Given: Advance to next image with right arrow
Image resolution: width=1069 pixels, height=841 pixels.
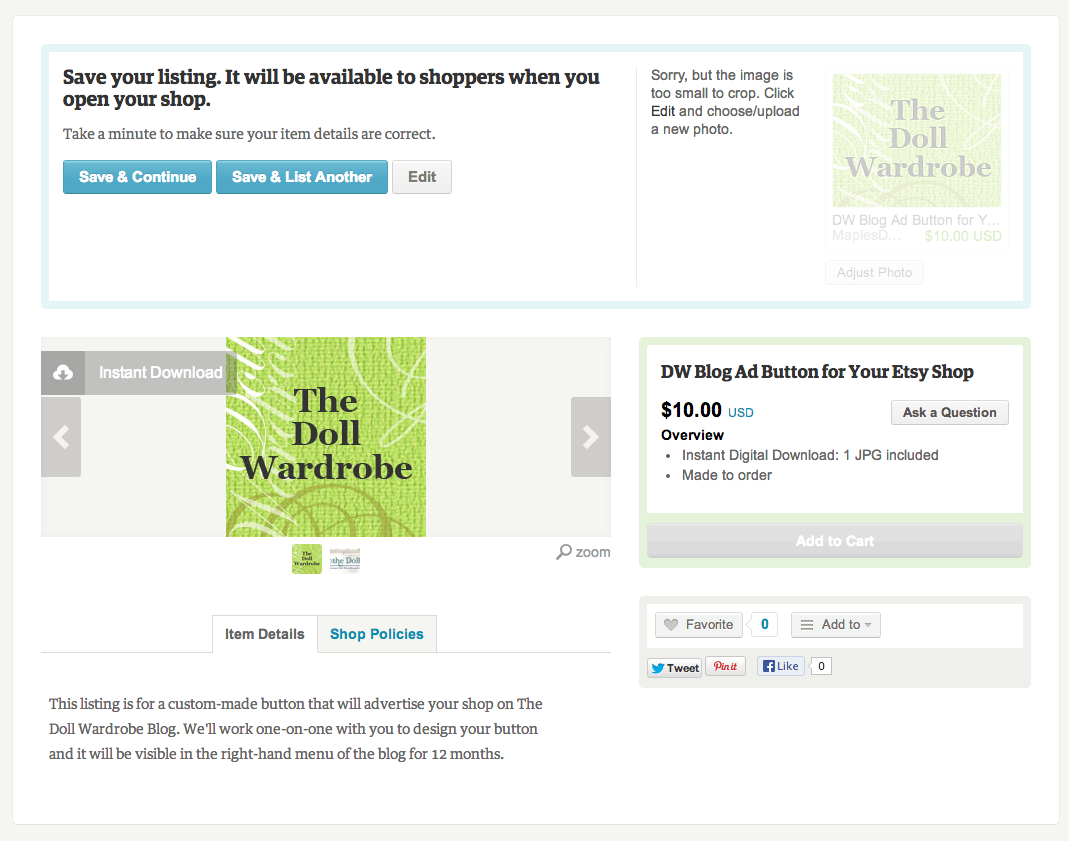Looking at the screenshot, I should coord(590,437).
